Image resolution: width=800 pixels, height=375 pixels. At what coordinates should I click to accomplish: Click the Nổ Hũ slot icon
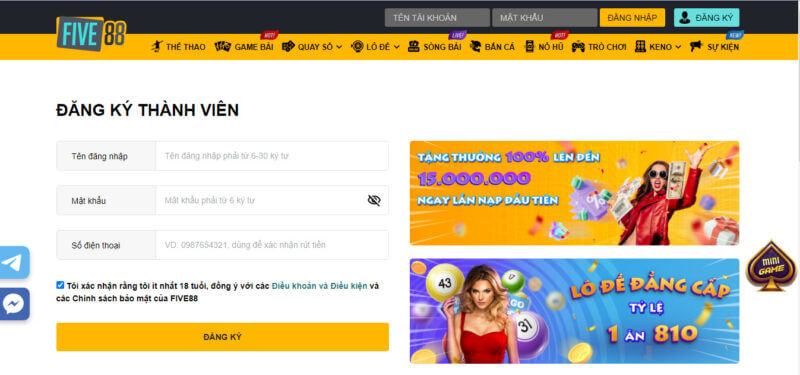pyautogui.click(x=530, y=46)
